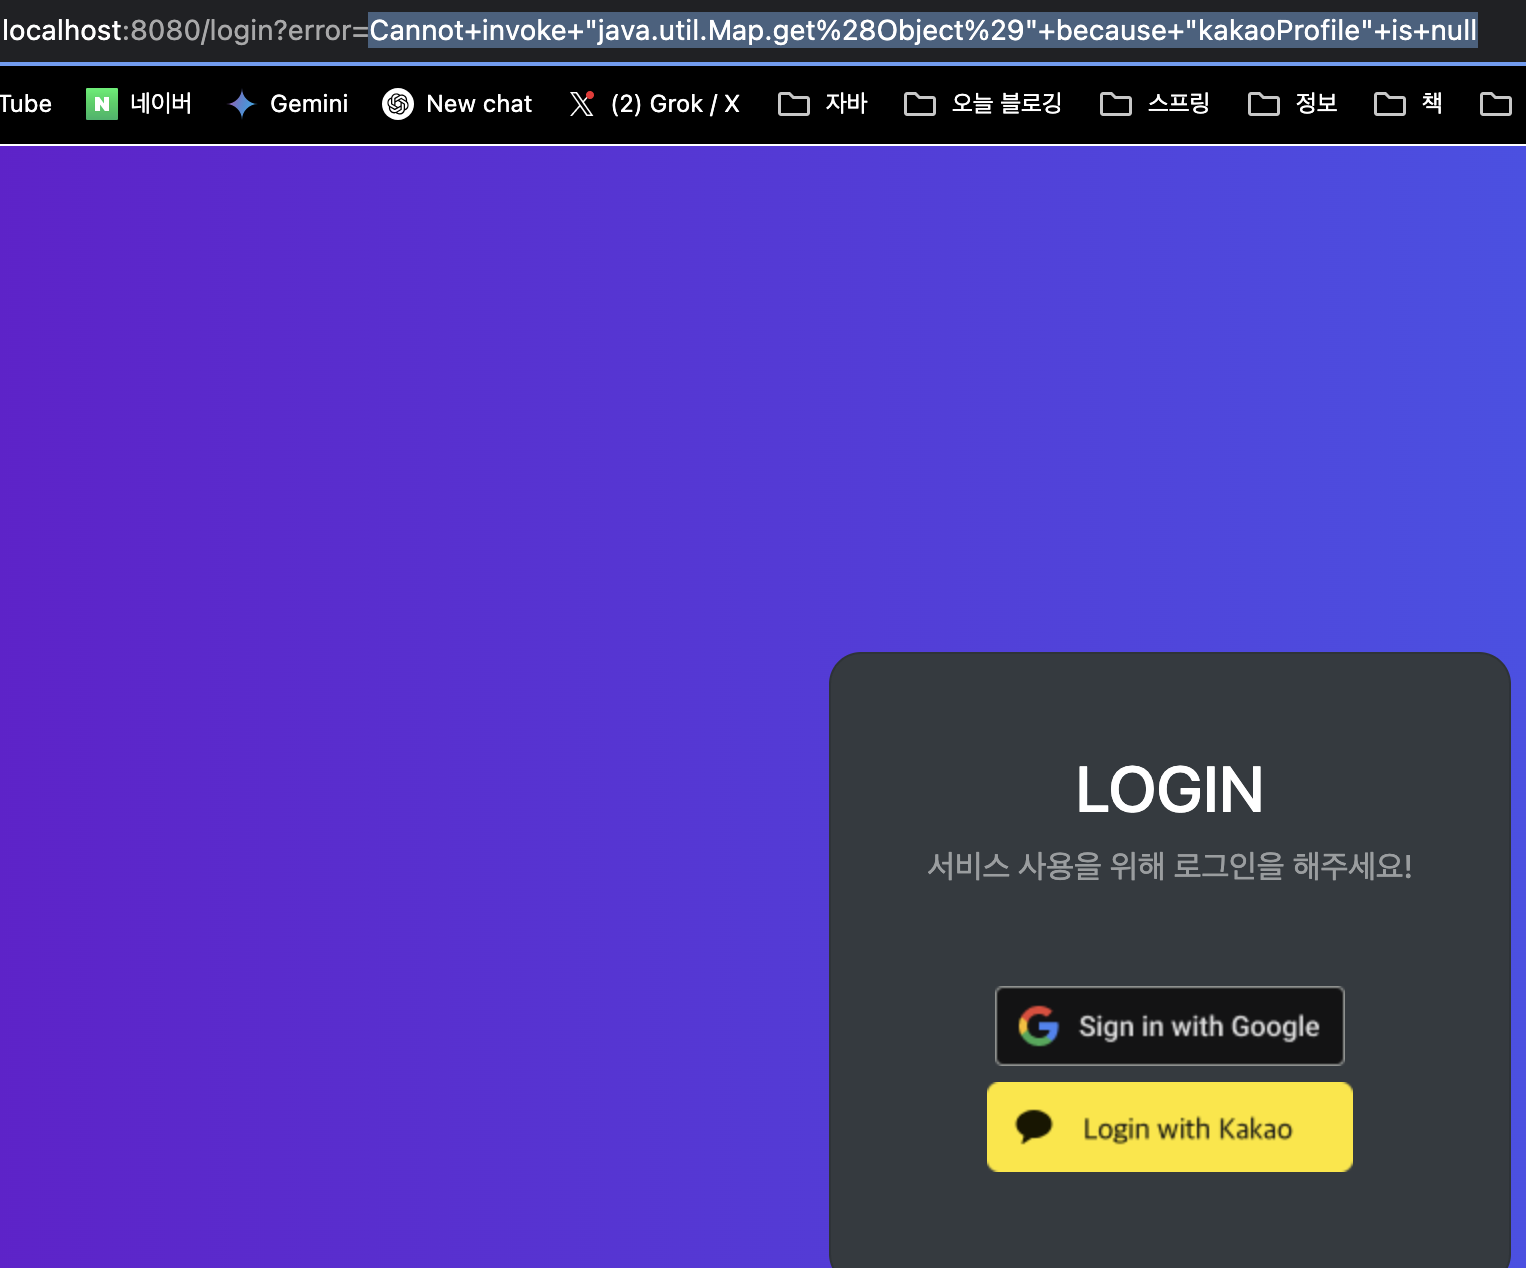
Task: Open the 책 bookmark folder
Action: point(1408,103)
